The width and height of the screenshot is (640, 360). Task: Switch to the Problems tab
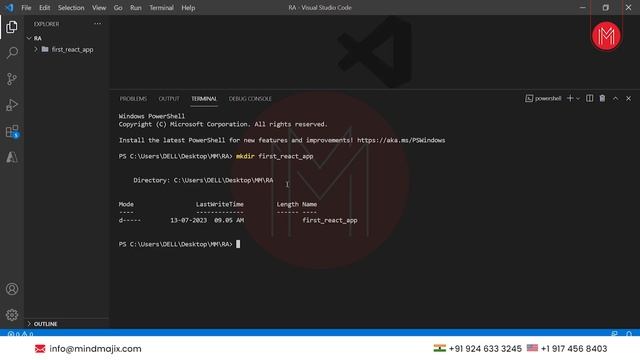point(133,99)
